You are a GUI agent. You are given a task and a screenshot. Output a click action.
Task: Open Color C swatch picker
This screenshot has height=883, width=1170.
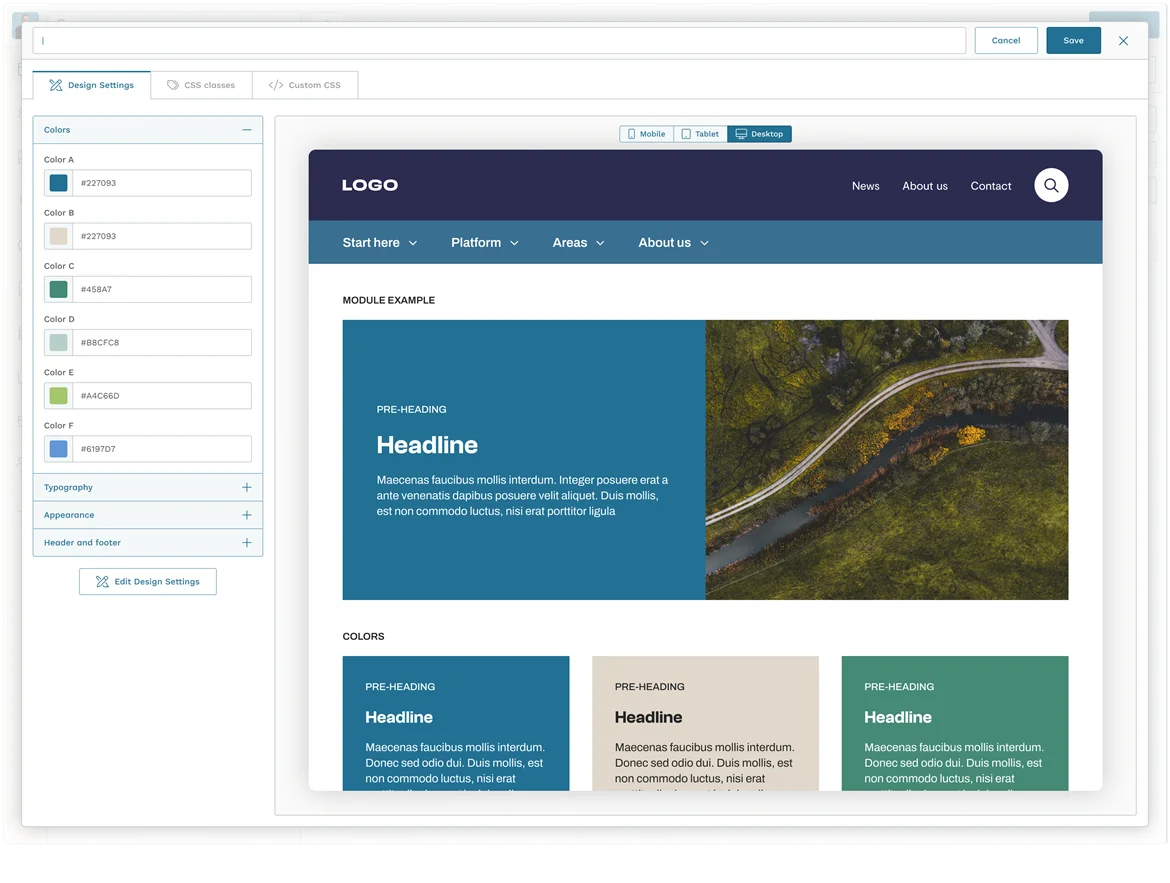[58, 290]
